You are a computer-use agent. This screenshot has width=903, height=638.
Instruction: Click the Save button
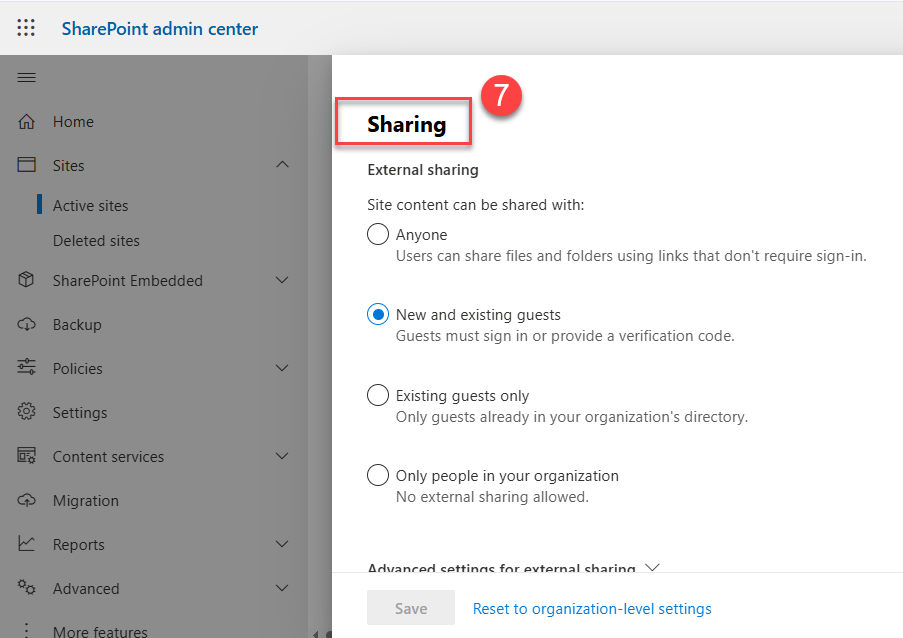[x=411, y=607]
